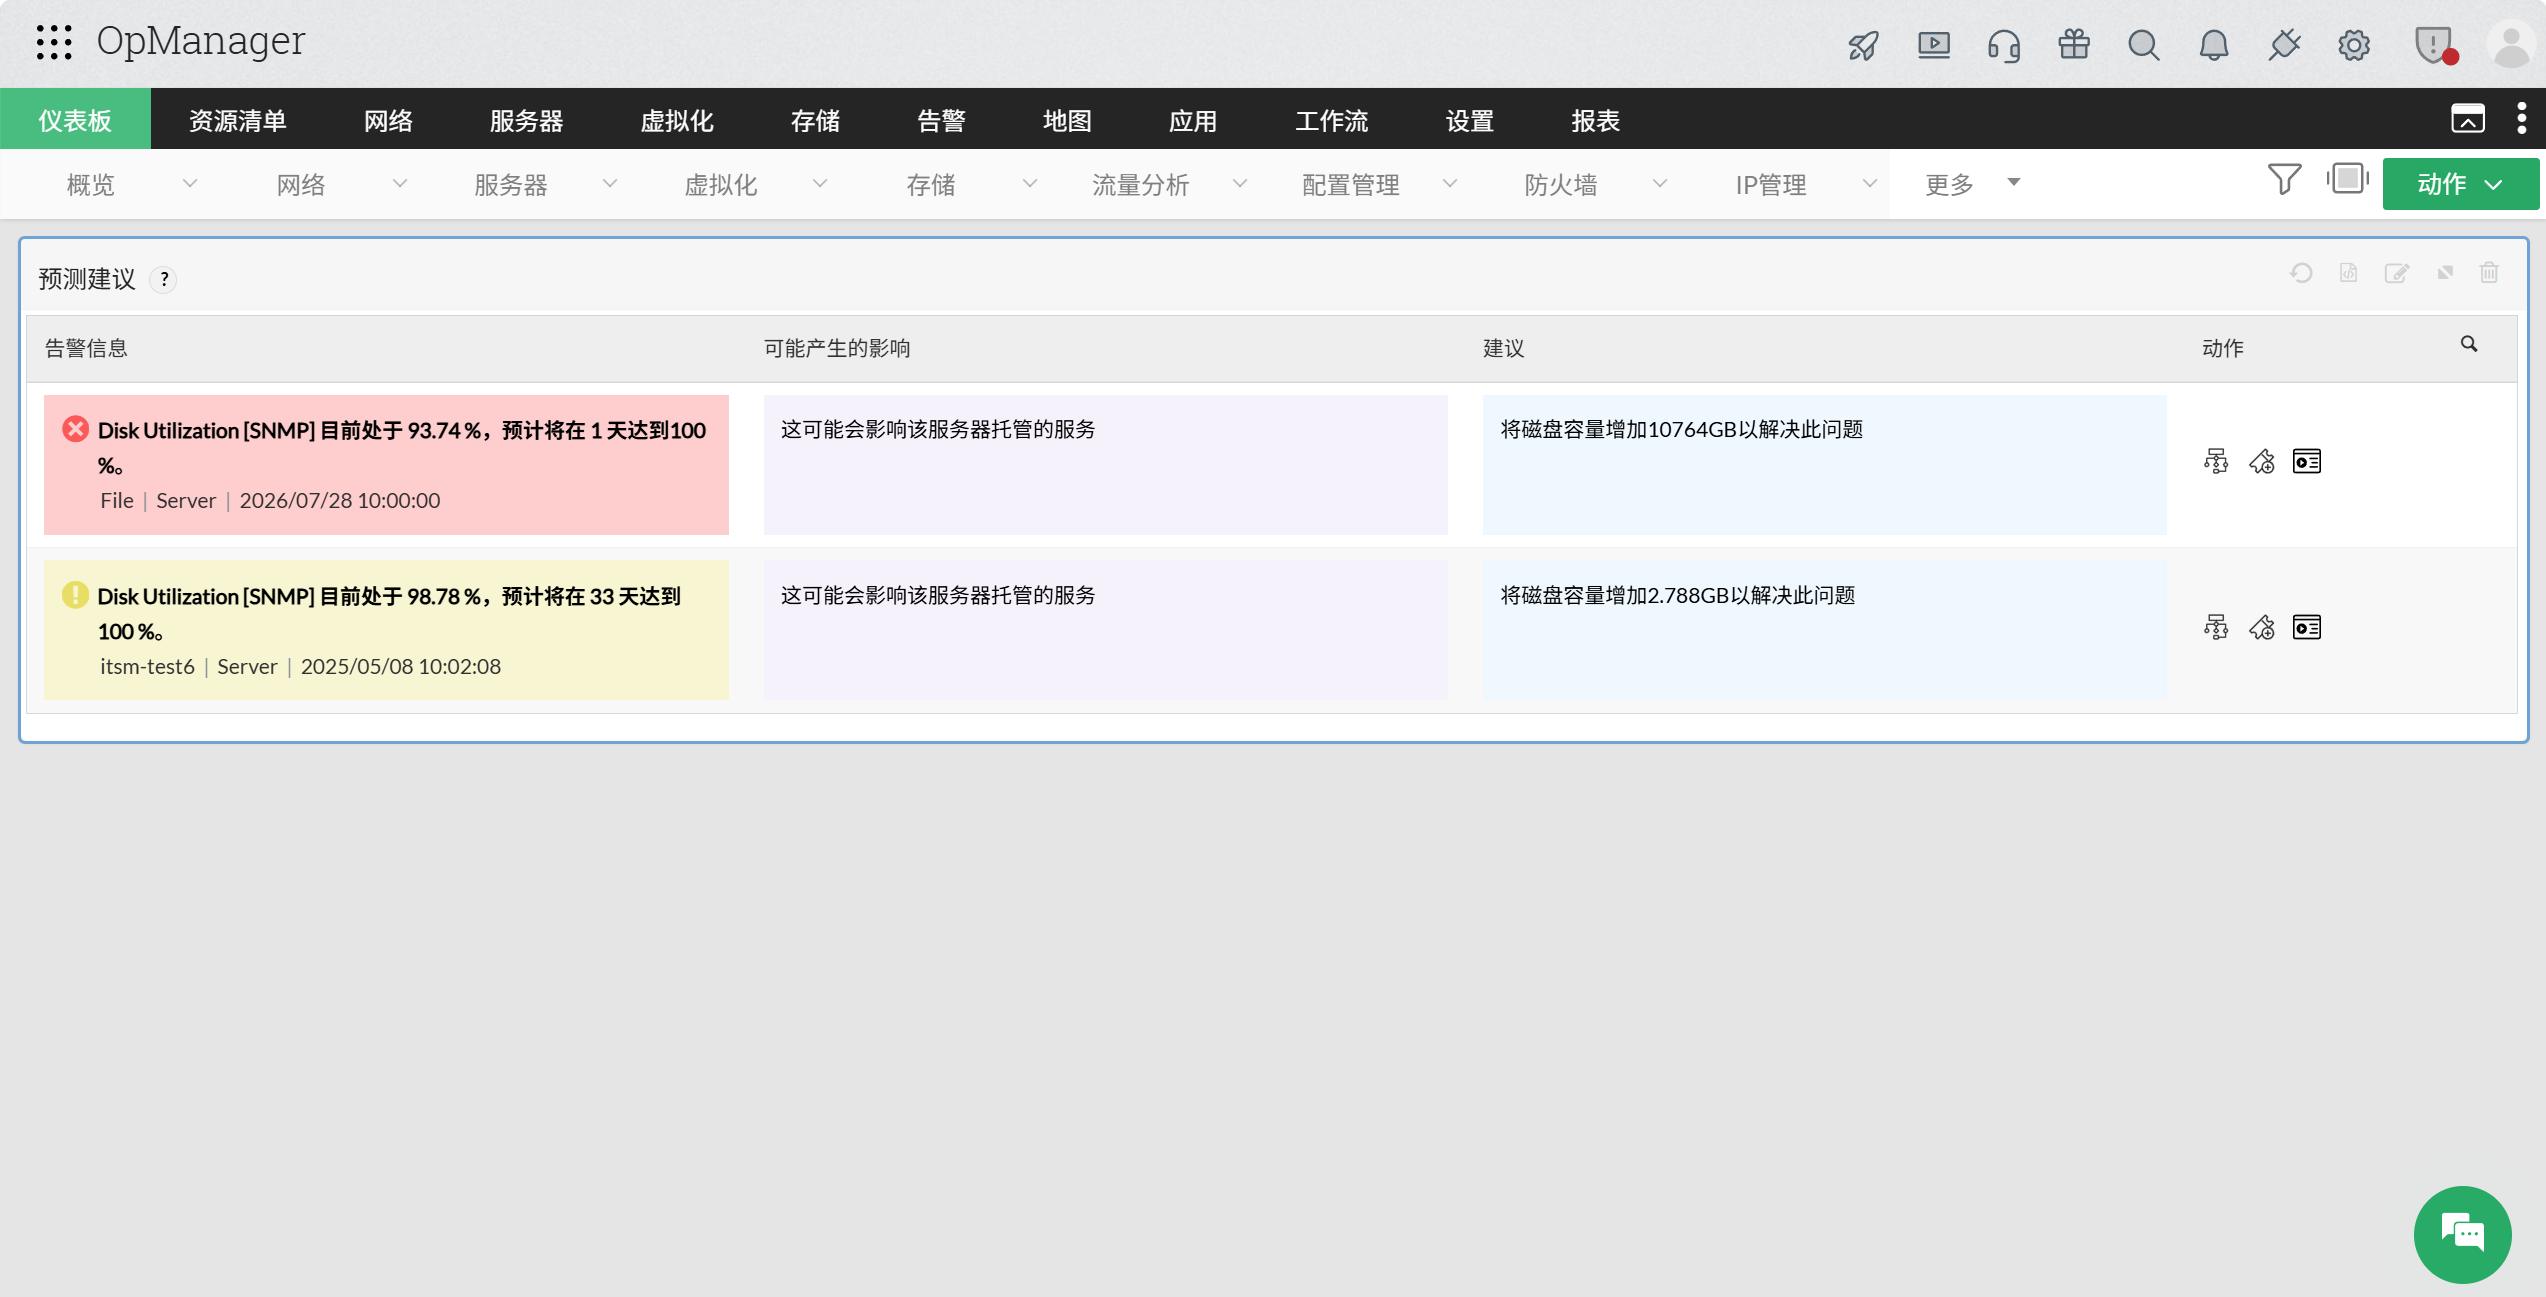Open the 虚拟化 main menu tab
Viewport: 2546px width, 1297px height.
click(676, 120)
